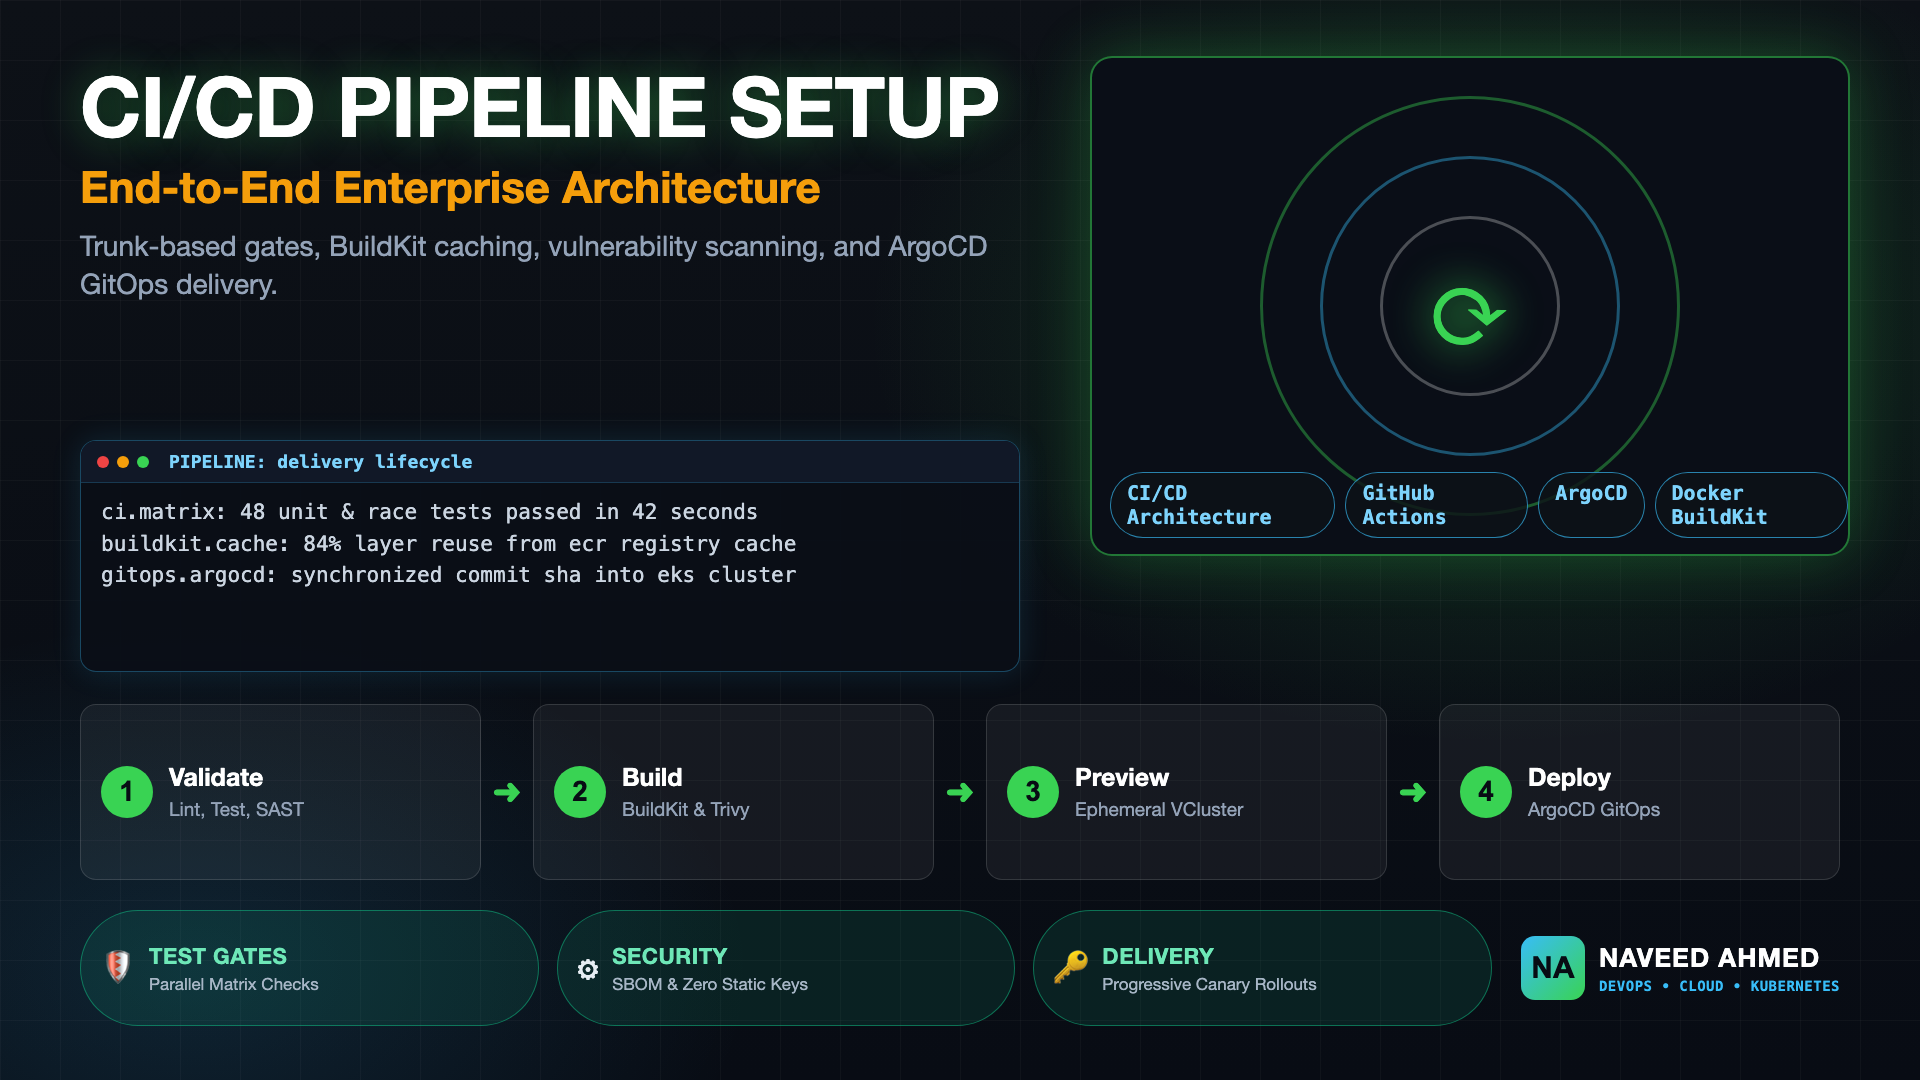The width and height of the screenshot is (1920, 1080).
Task: Click the gear icon beside SECURITY
Action: pos(588,969)
